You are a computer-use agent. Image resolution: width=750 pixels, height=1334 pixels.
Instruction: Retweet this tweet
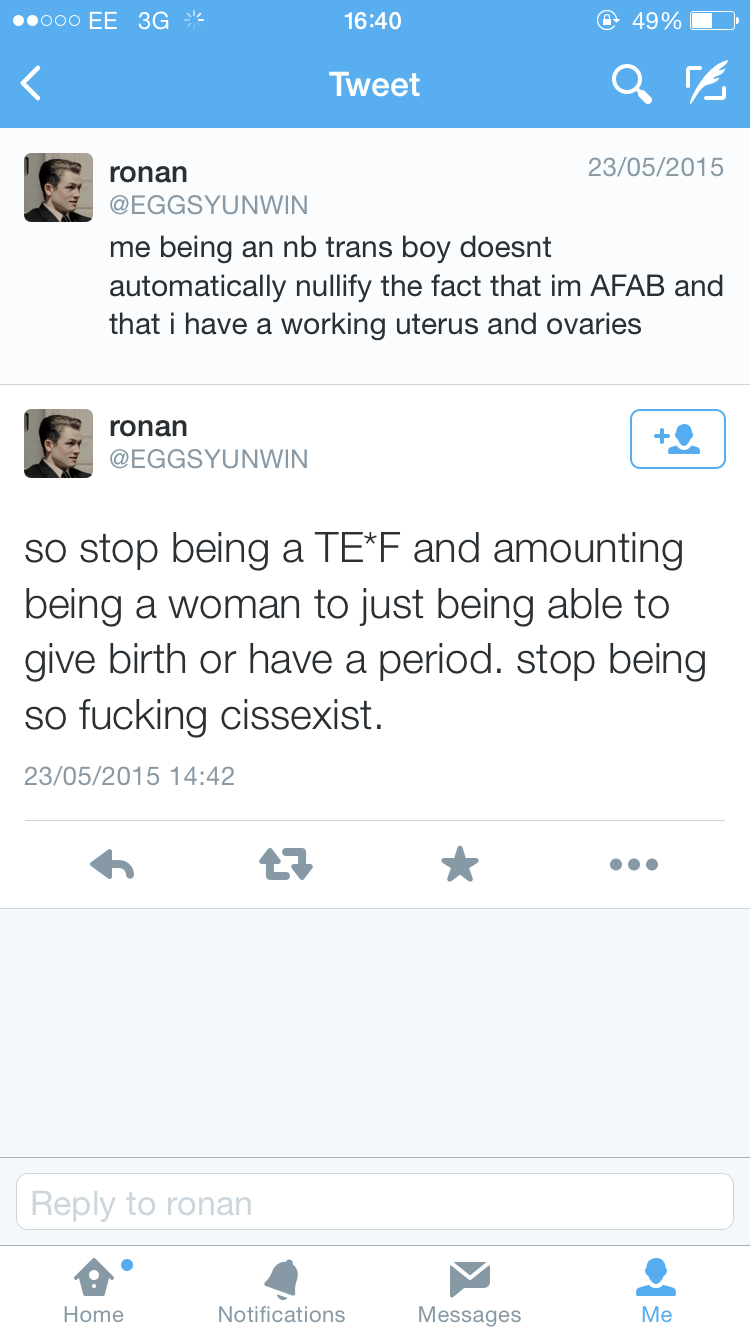point(286,864)
